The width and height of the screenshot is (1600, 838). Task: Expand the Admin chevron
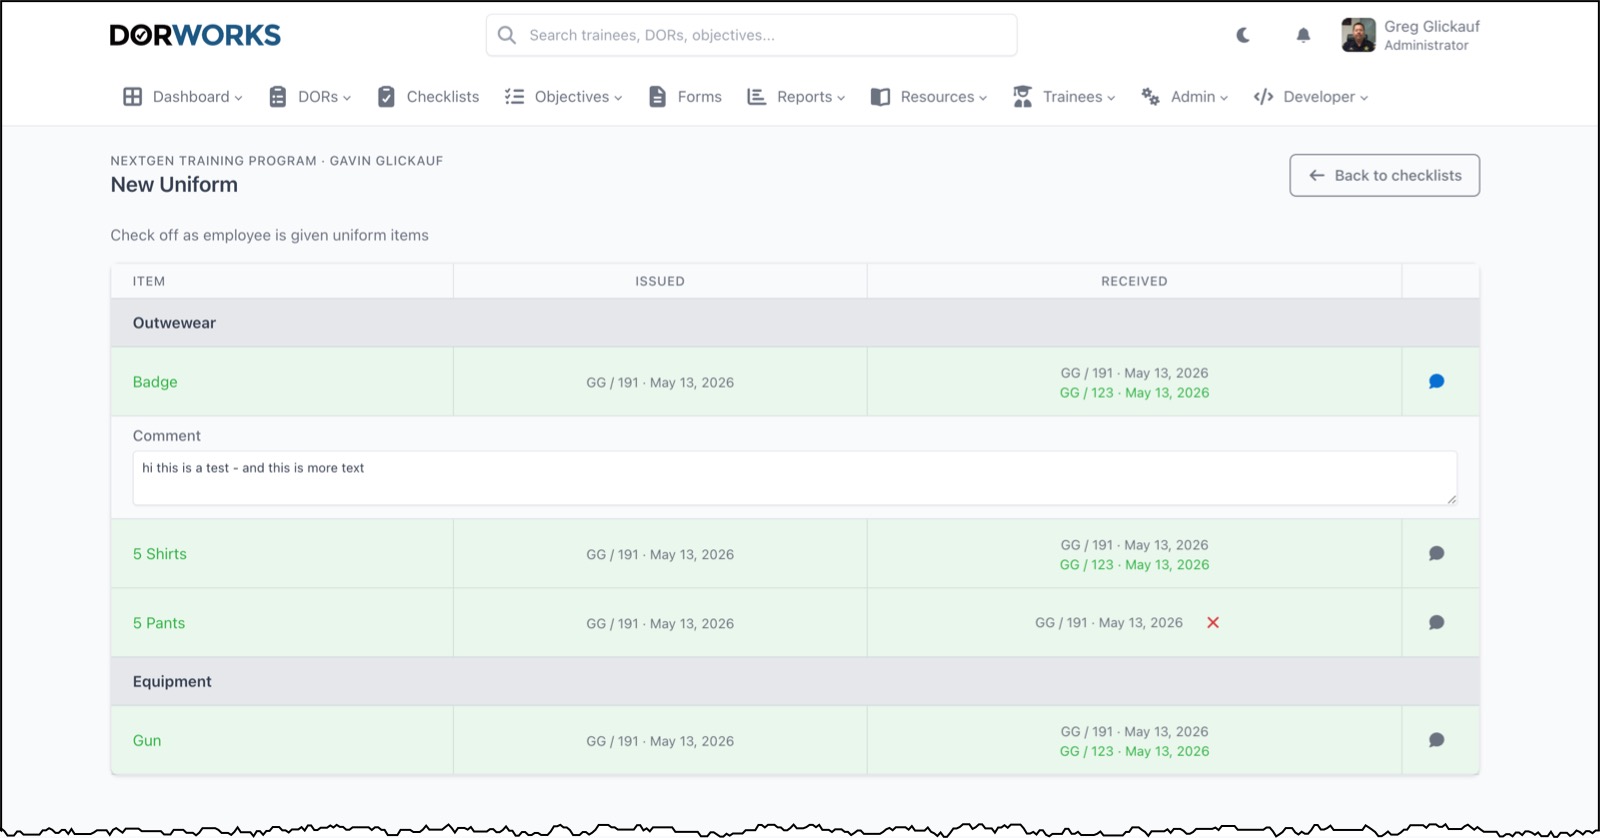(x=1224, y=98)
